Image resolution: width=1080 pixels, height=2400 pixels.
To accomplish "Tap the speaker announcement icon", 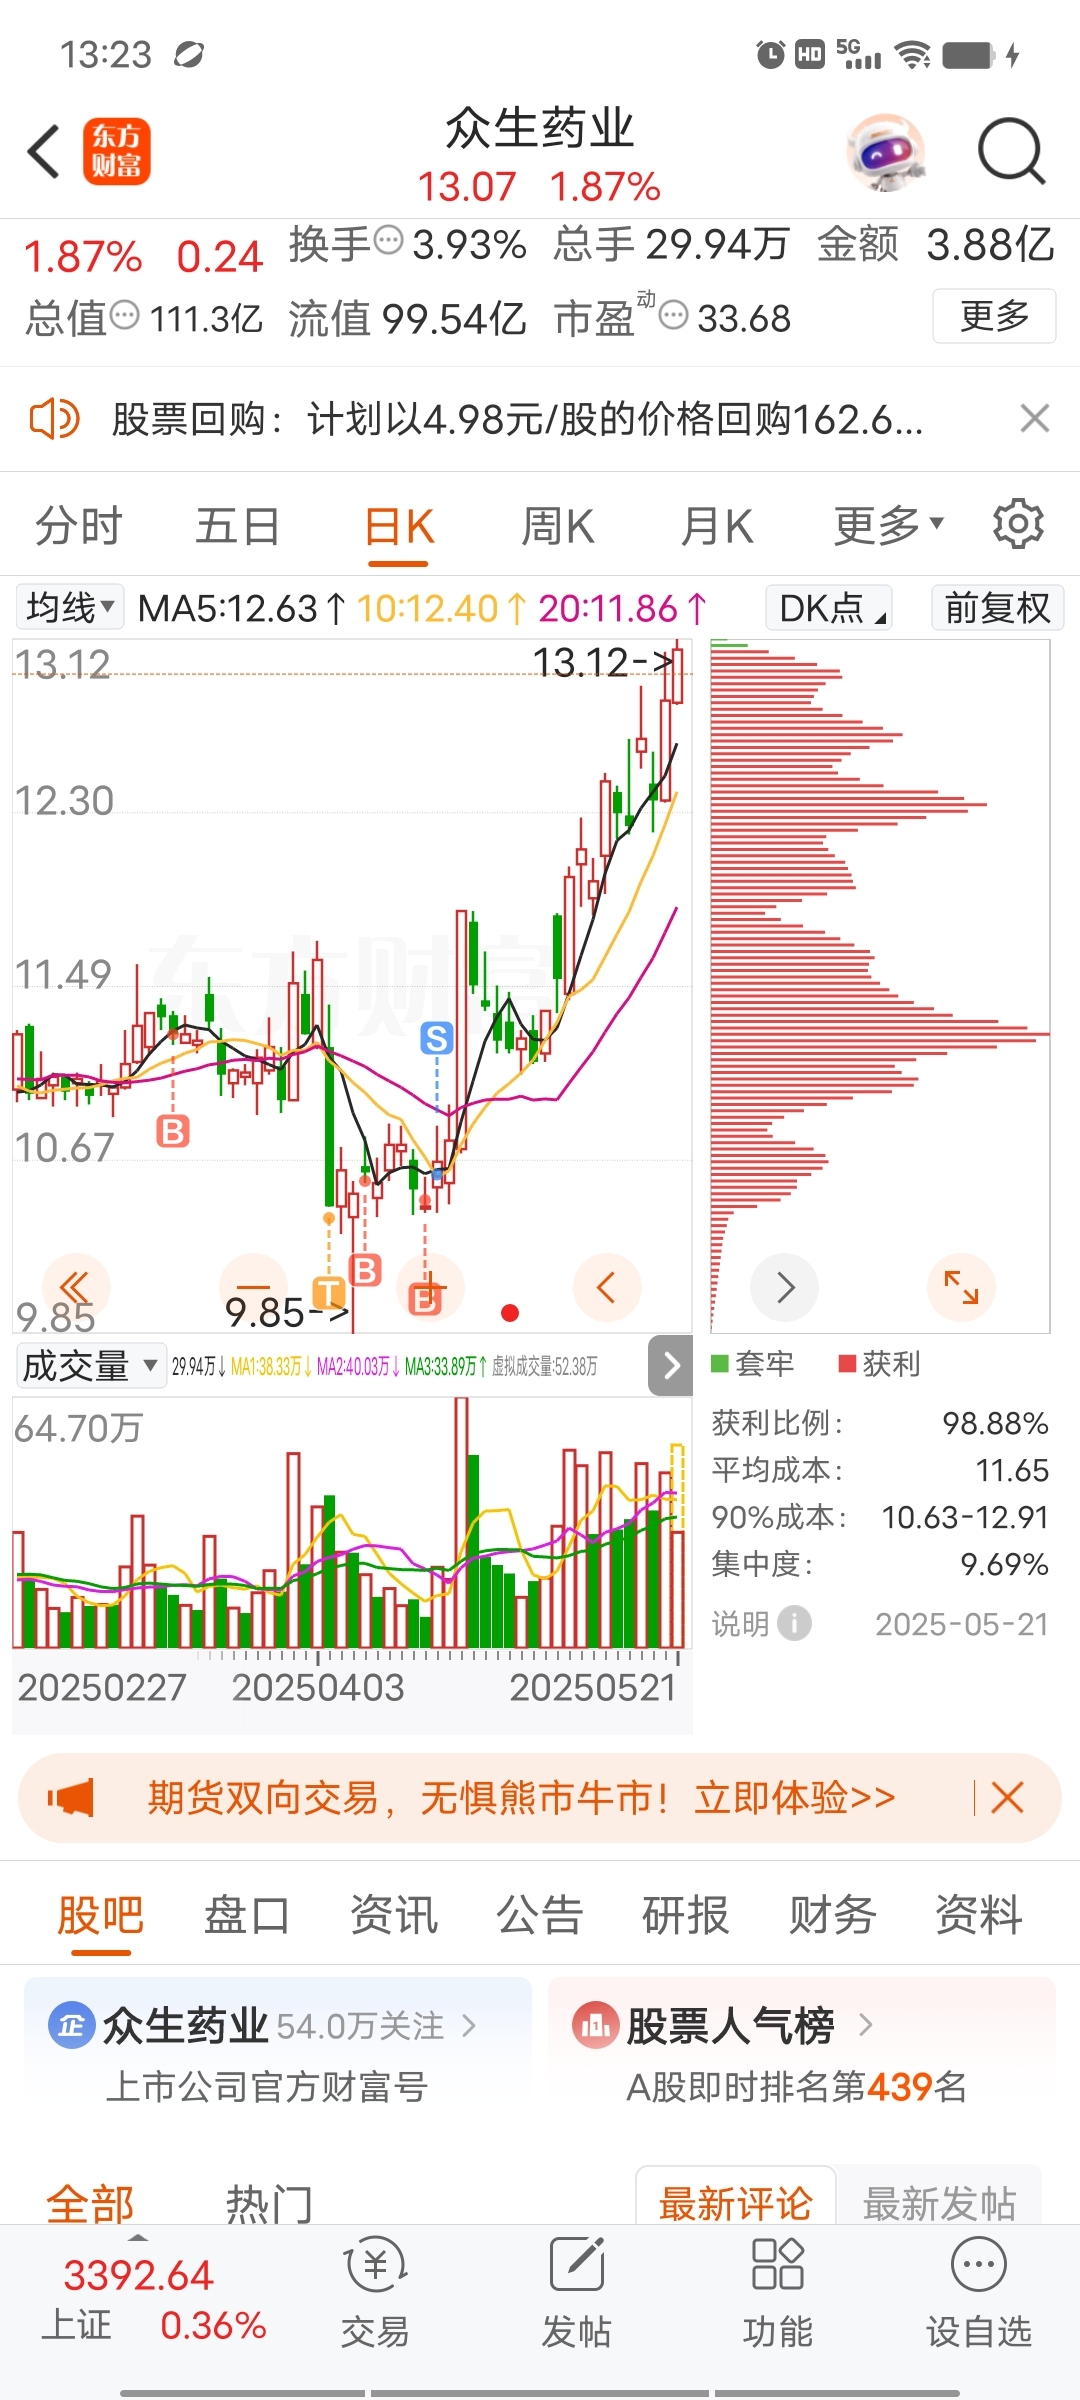I will click(x=54, y=418).
